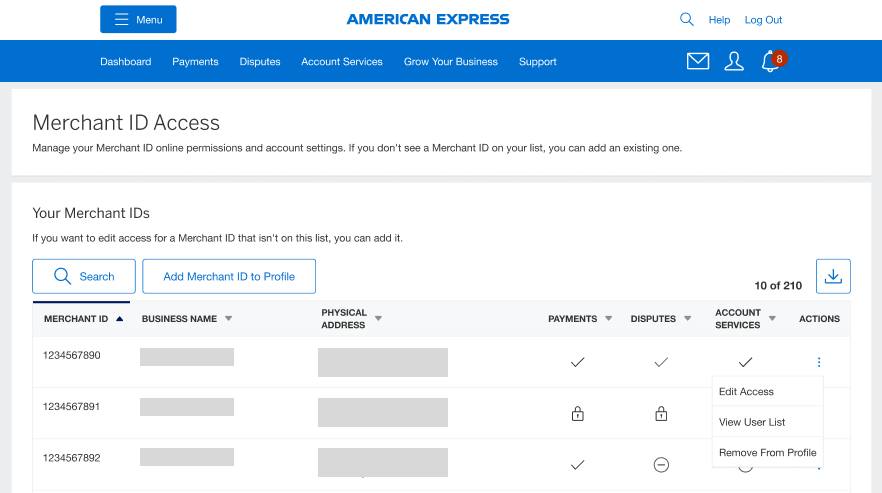Image resolution: width=882 pixels, height=493 pixels.
Task: Click Payments checkmark for merchant 1234567890
Action: (577, 362)
